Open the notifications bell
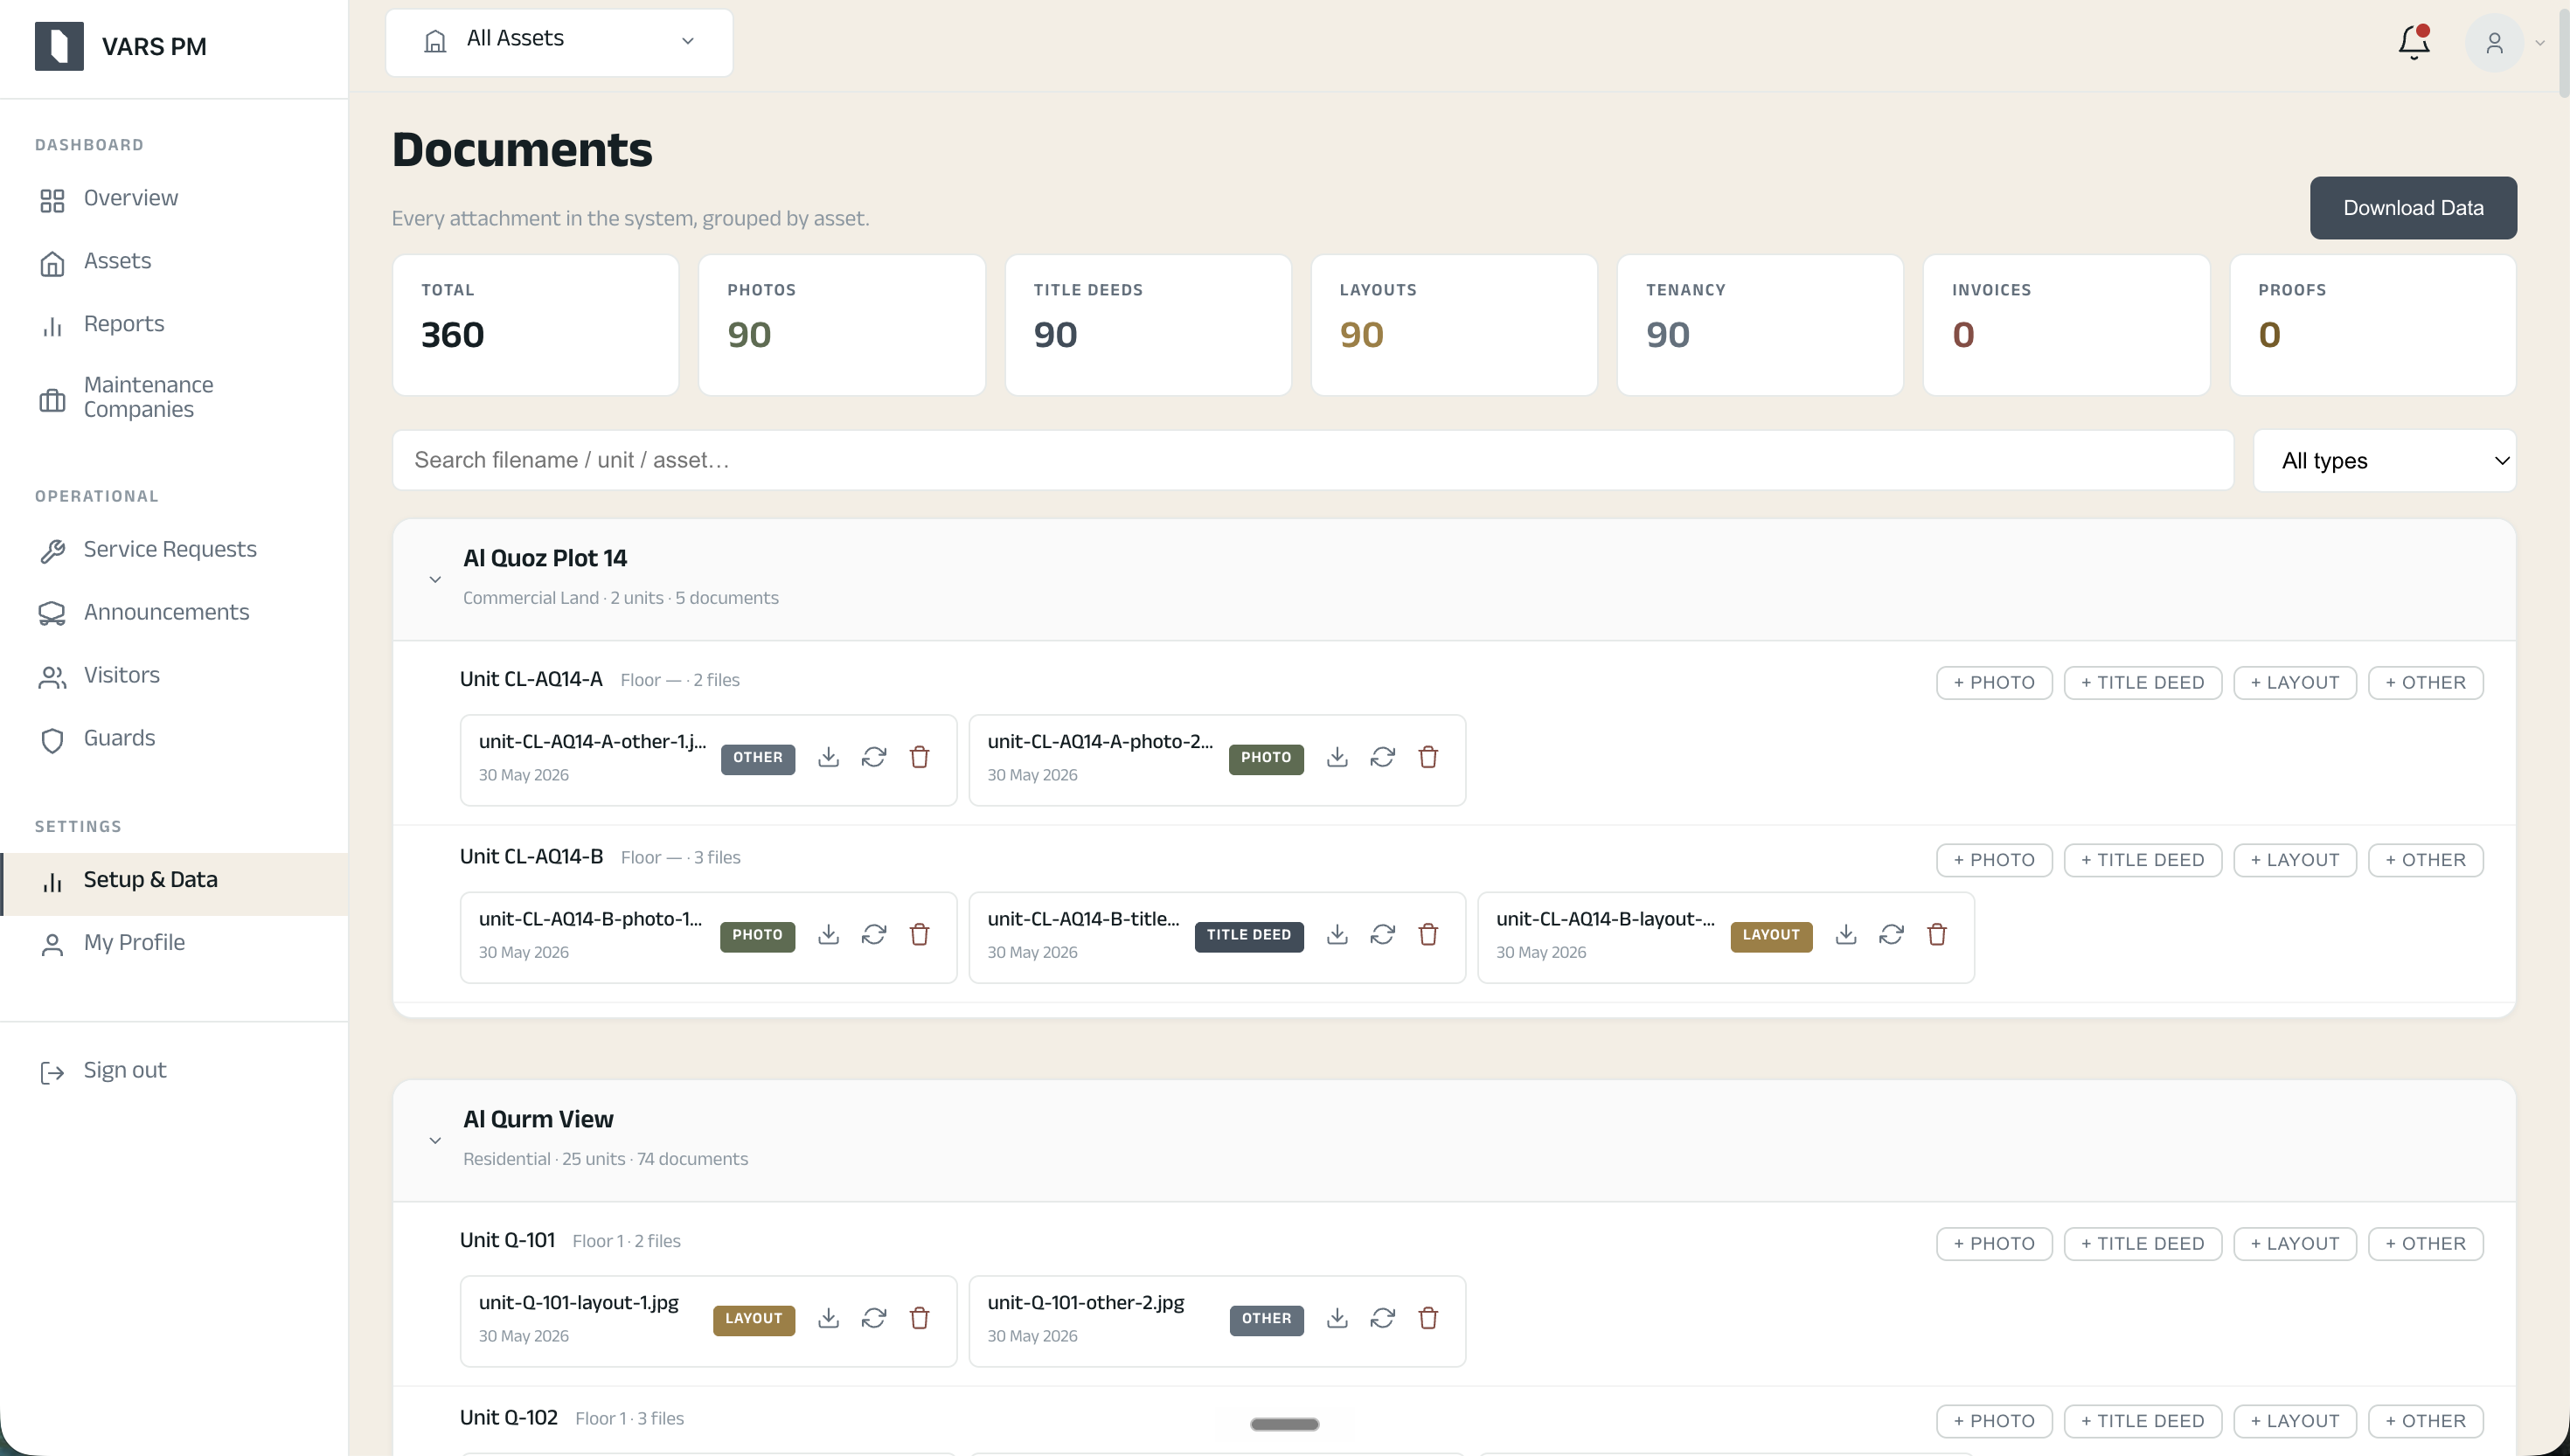 2414,42
